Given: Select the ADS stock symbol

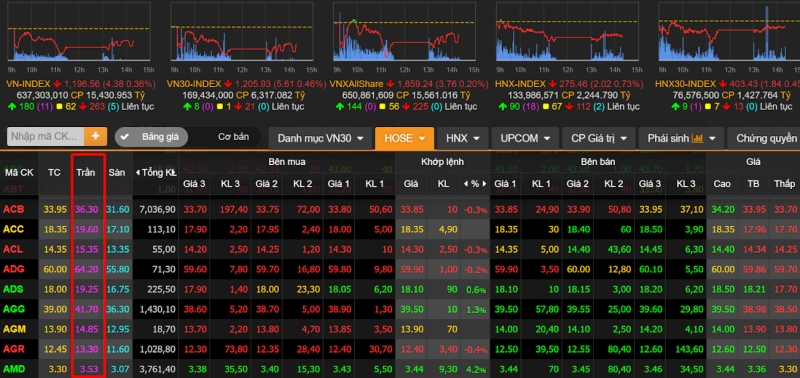Looking at the screenshot, I should pyautogui.click(x=13, y=289).
